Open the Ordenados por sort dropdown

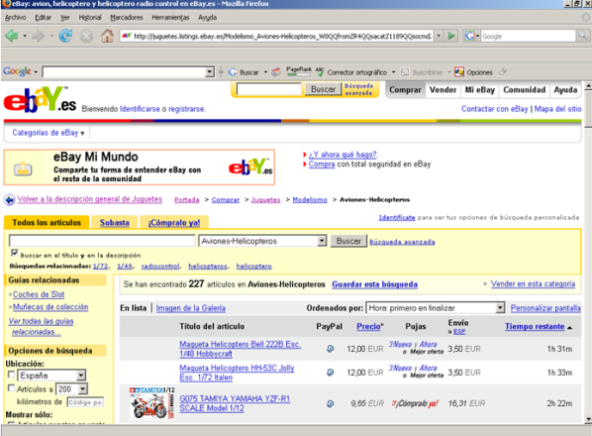click(x=500, y=308)
